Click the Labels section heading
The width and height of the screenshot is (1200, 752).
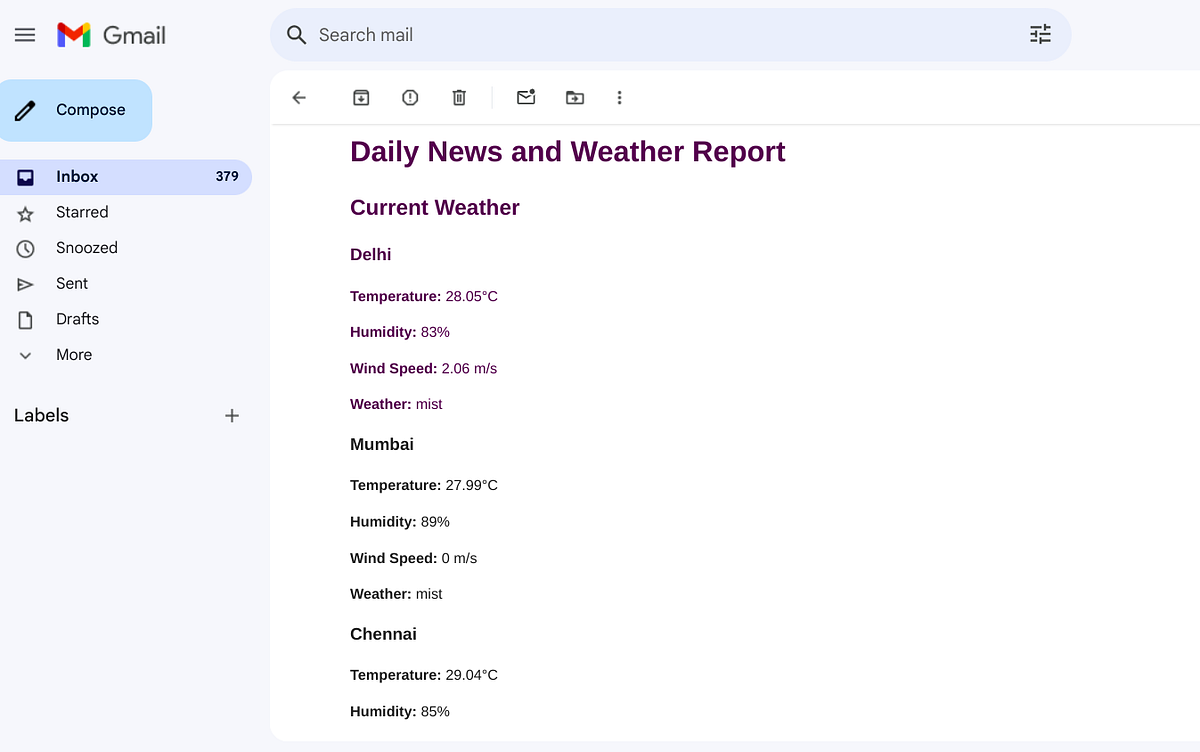point(41,415)
